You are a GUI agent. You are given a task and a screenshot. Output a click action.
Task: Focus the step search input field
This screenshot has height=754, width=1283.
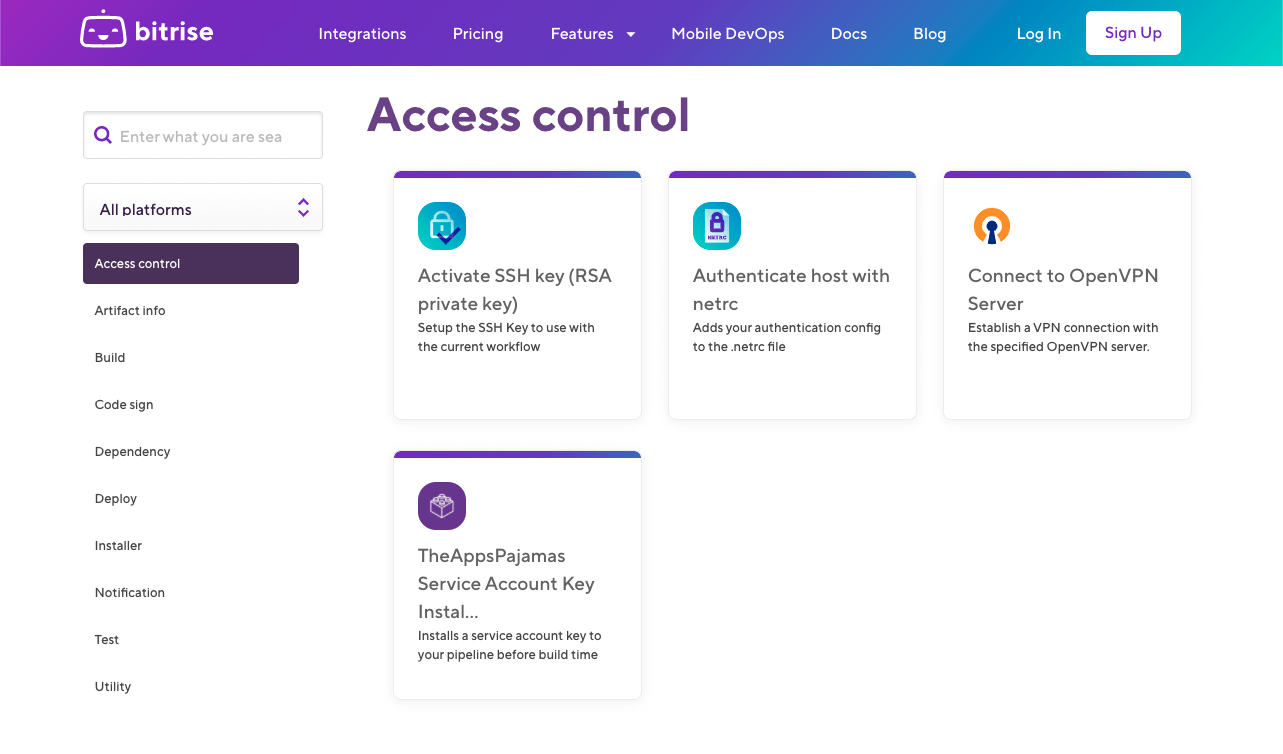[x=203, y=135]
